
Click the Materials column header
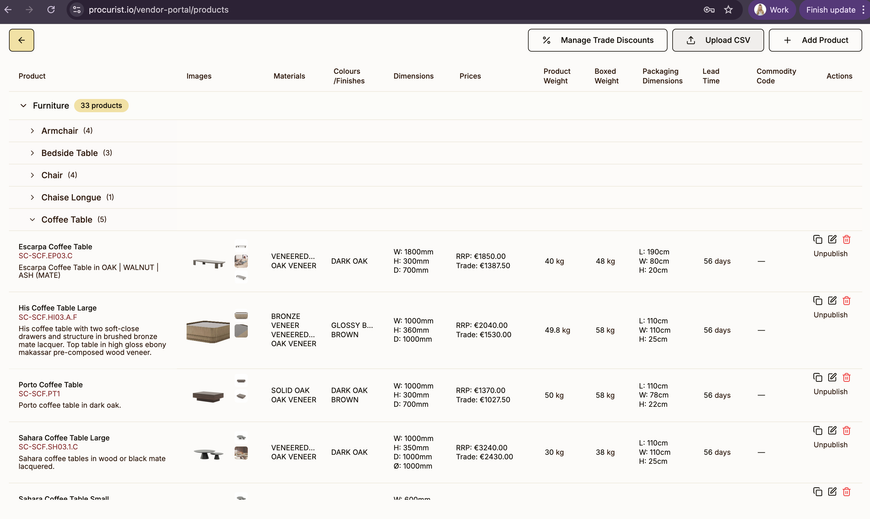click(x=289, y=76)
